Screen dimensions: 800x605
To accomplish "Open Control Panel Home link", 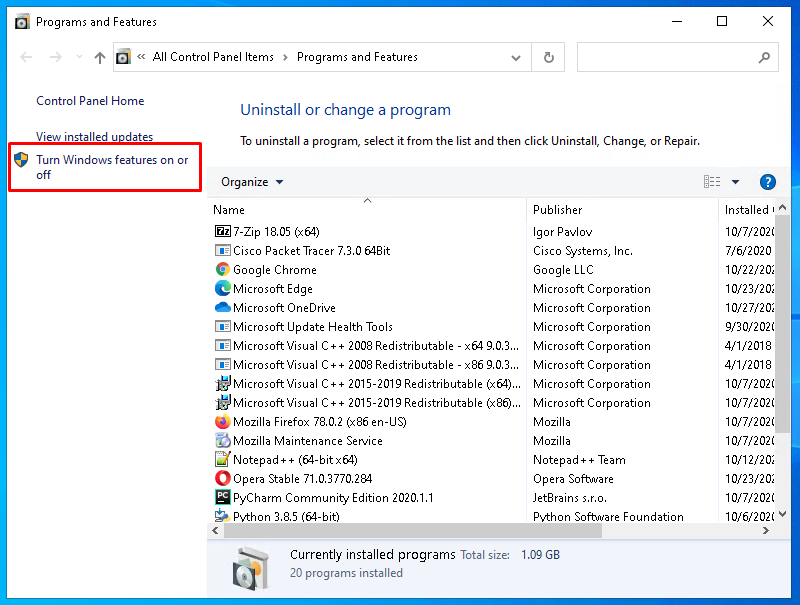I will (x=90, y=100).
